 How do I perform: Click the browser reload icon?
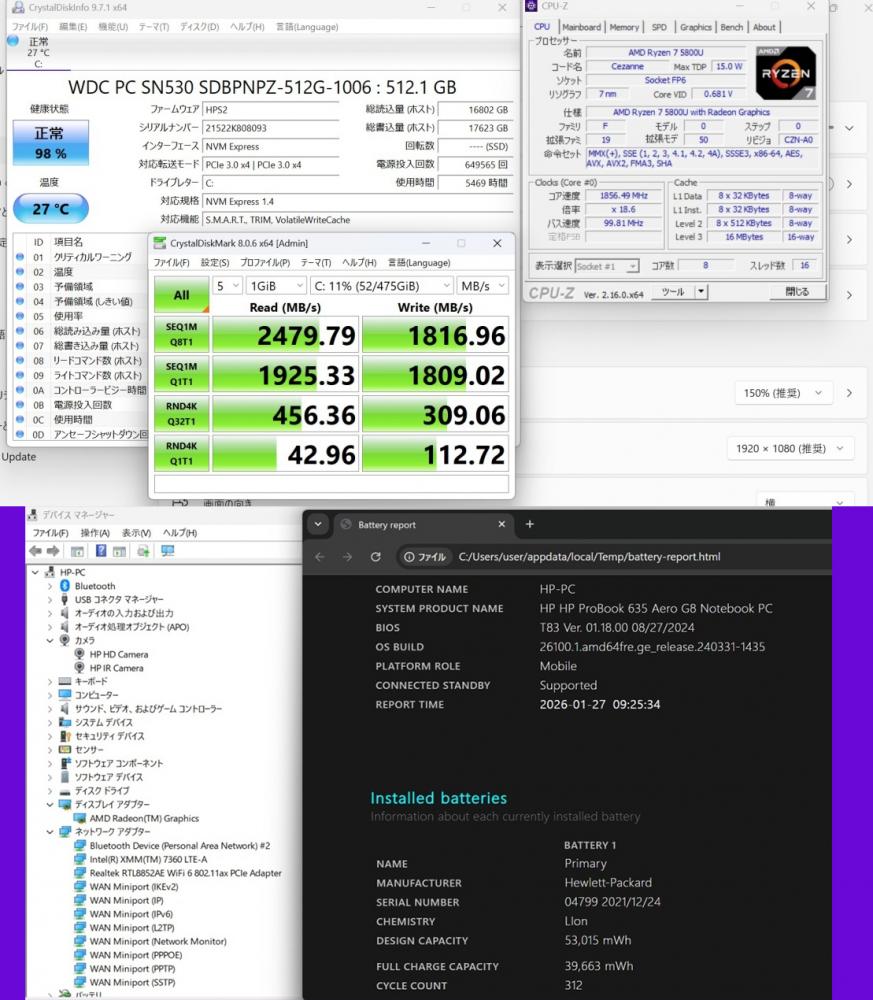coord(376,557)
